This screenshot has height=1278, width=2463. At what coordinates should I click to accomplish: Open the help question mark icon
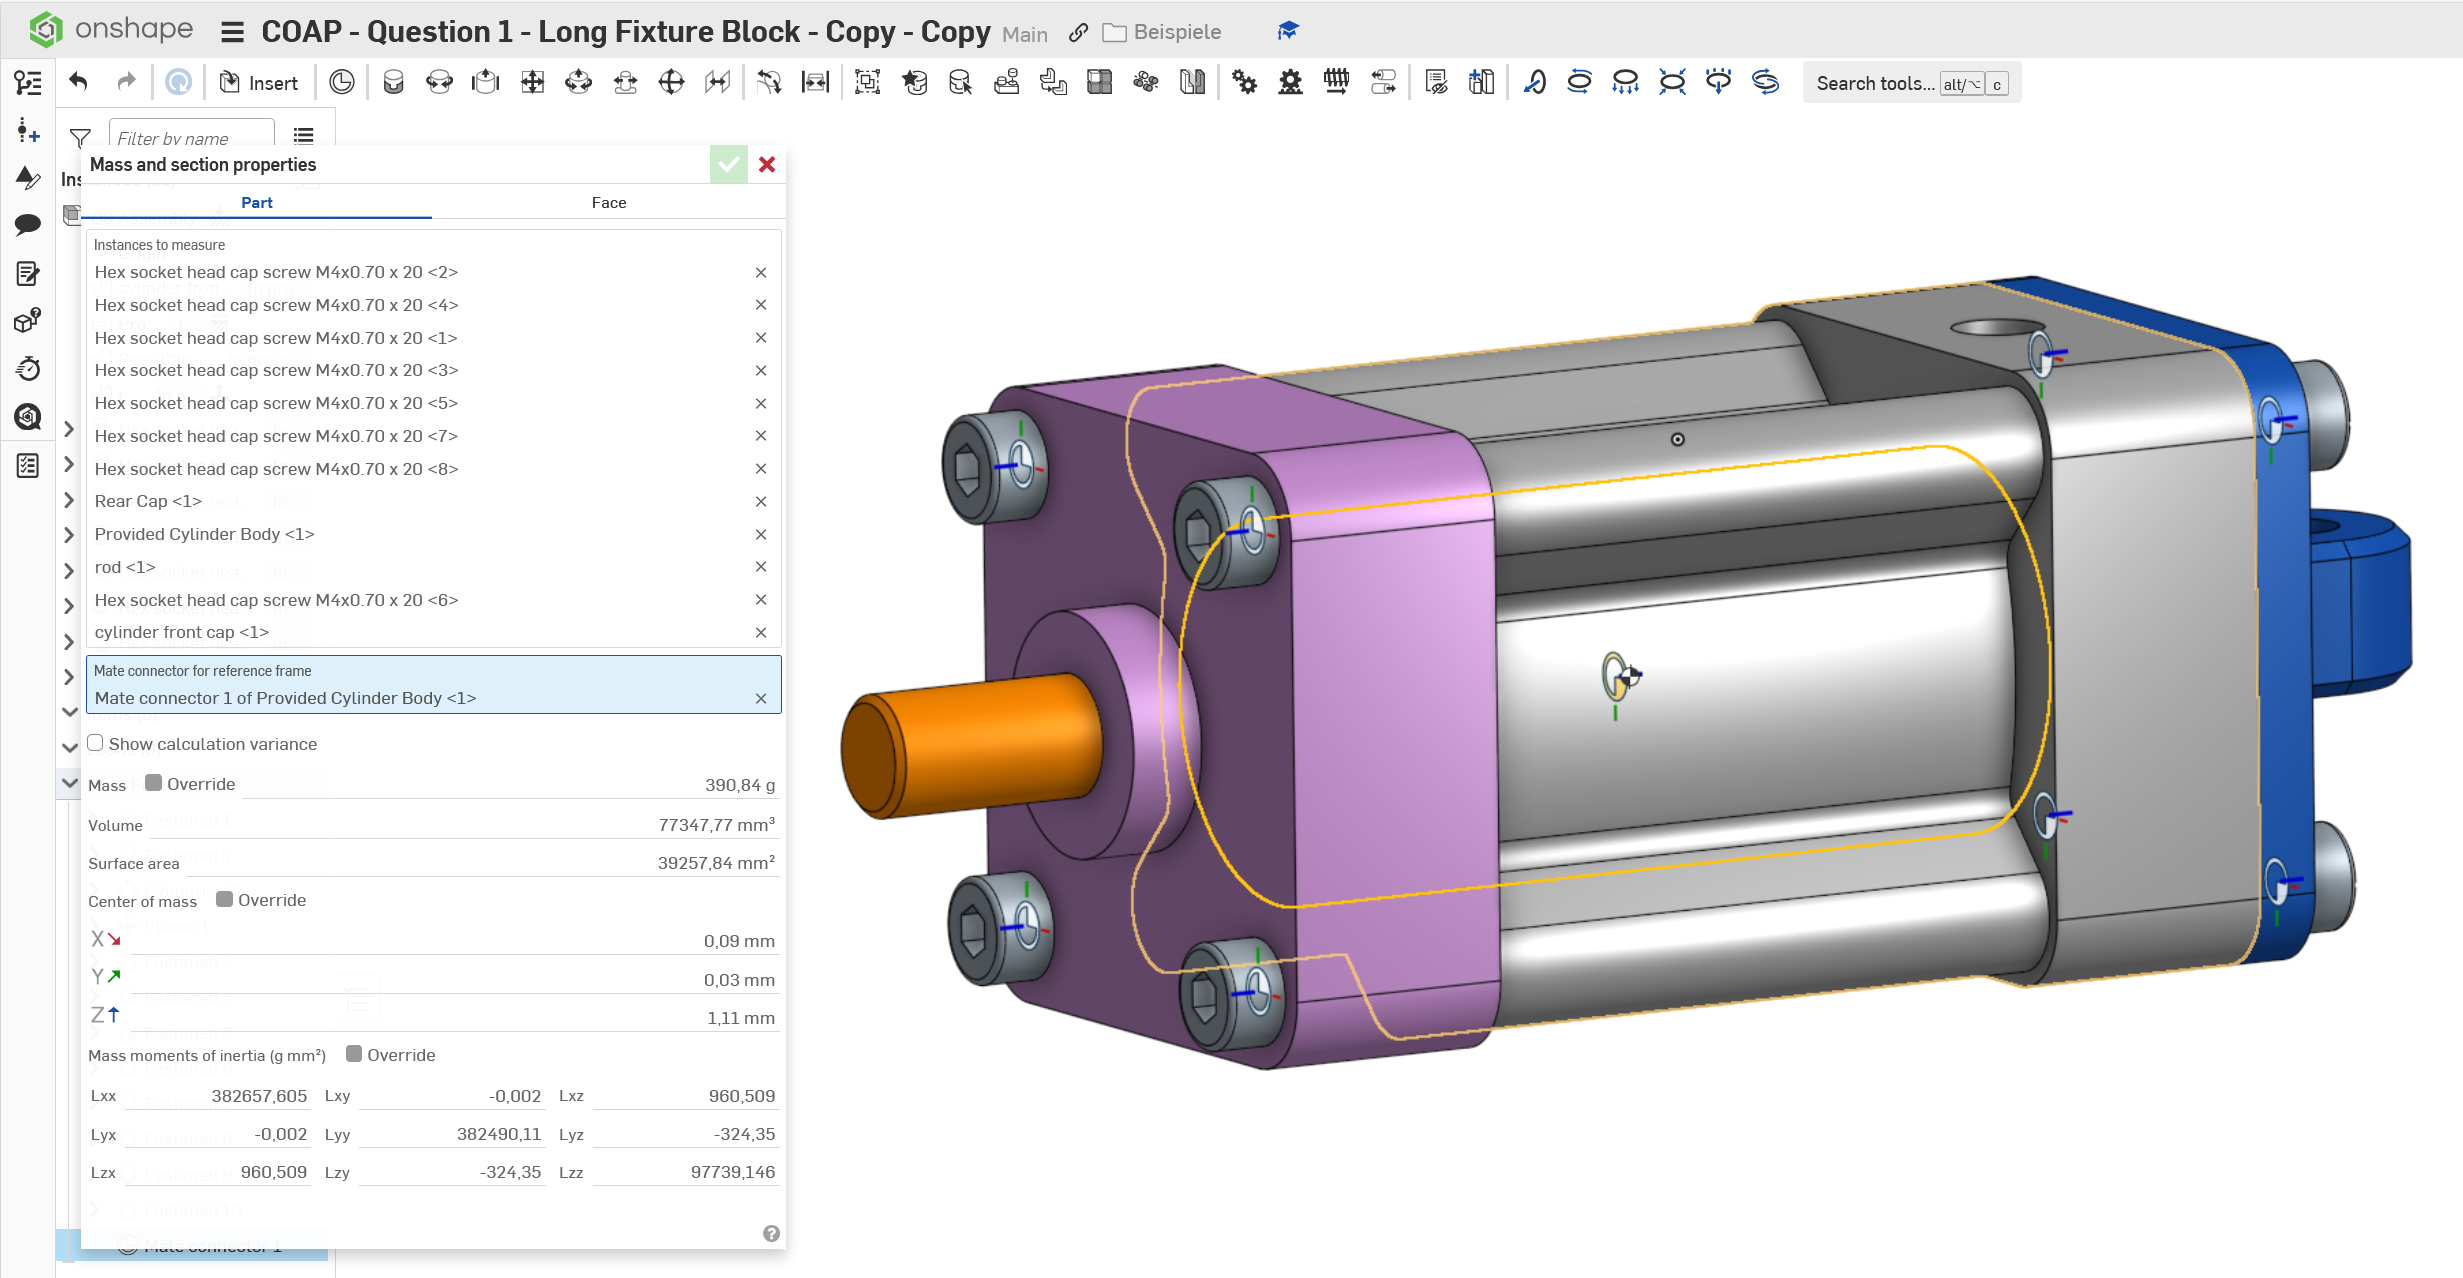(771, 1233)
